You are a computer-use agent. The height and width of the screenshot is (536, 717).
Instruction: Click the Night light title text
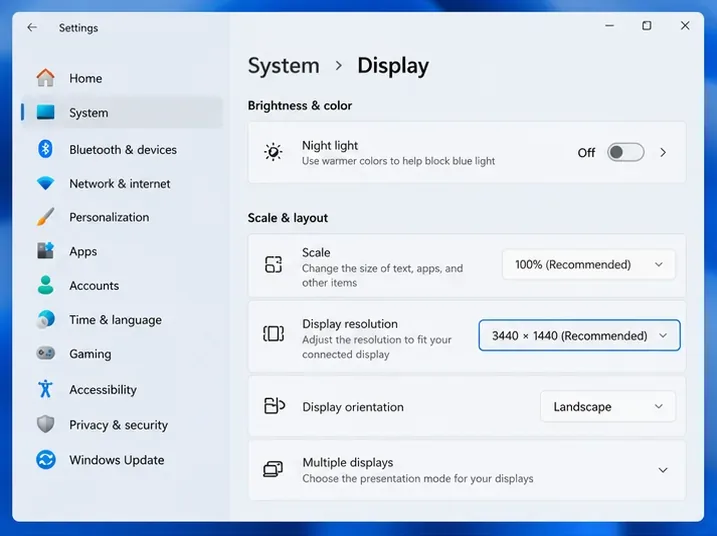(330, 145)
